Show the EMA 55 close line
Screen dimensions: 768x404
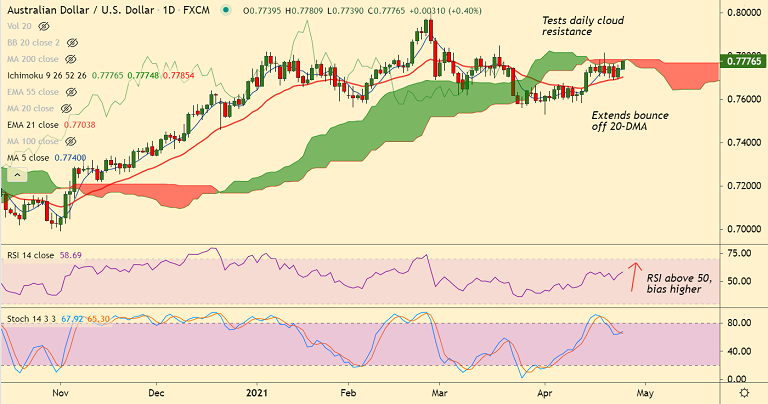tap(71, 92)
